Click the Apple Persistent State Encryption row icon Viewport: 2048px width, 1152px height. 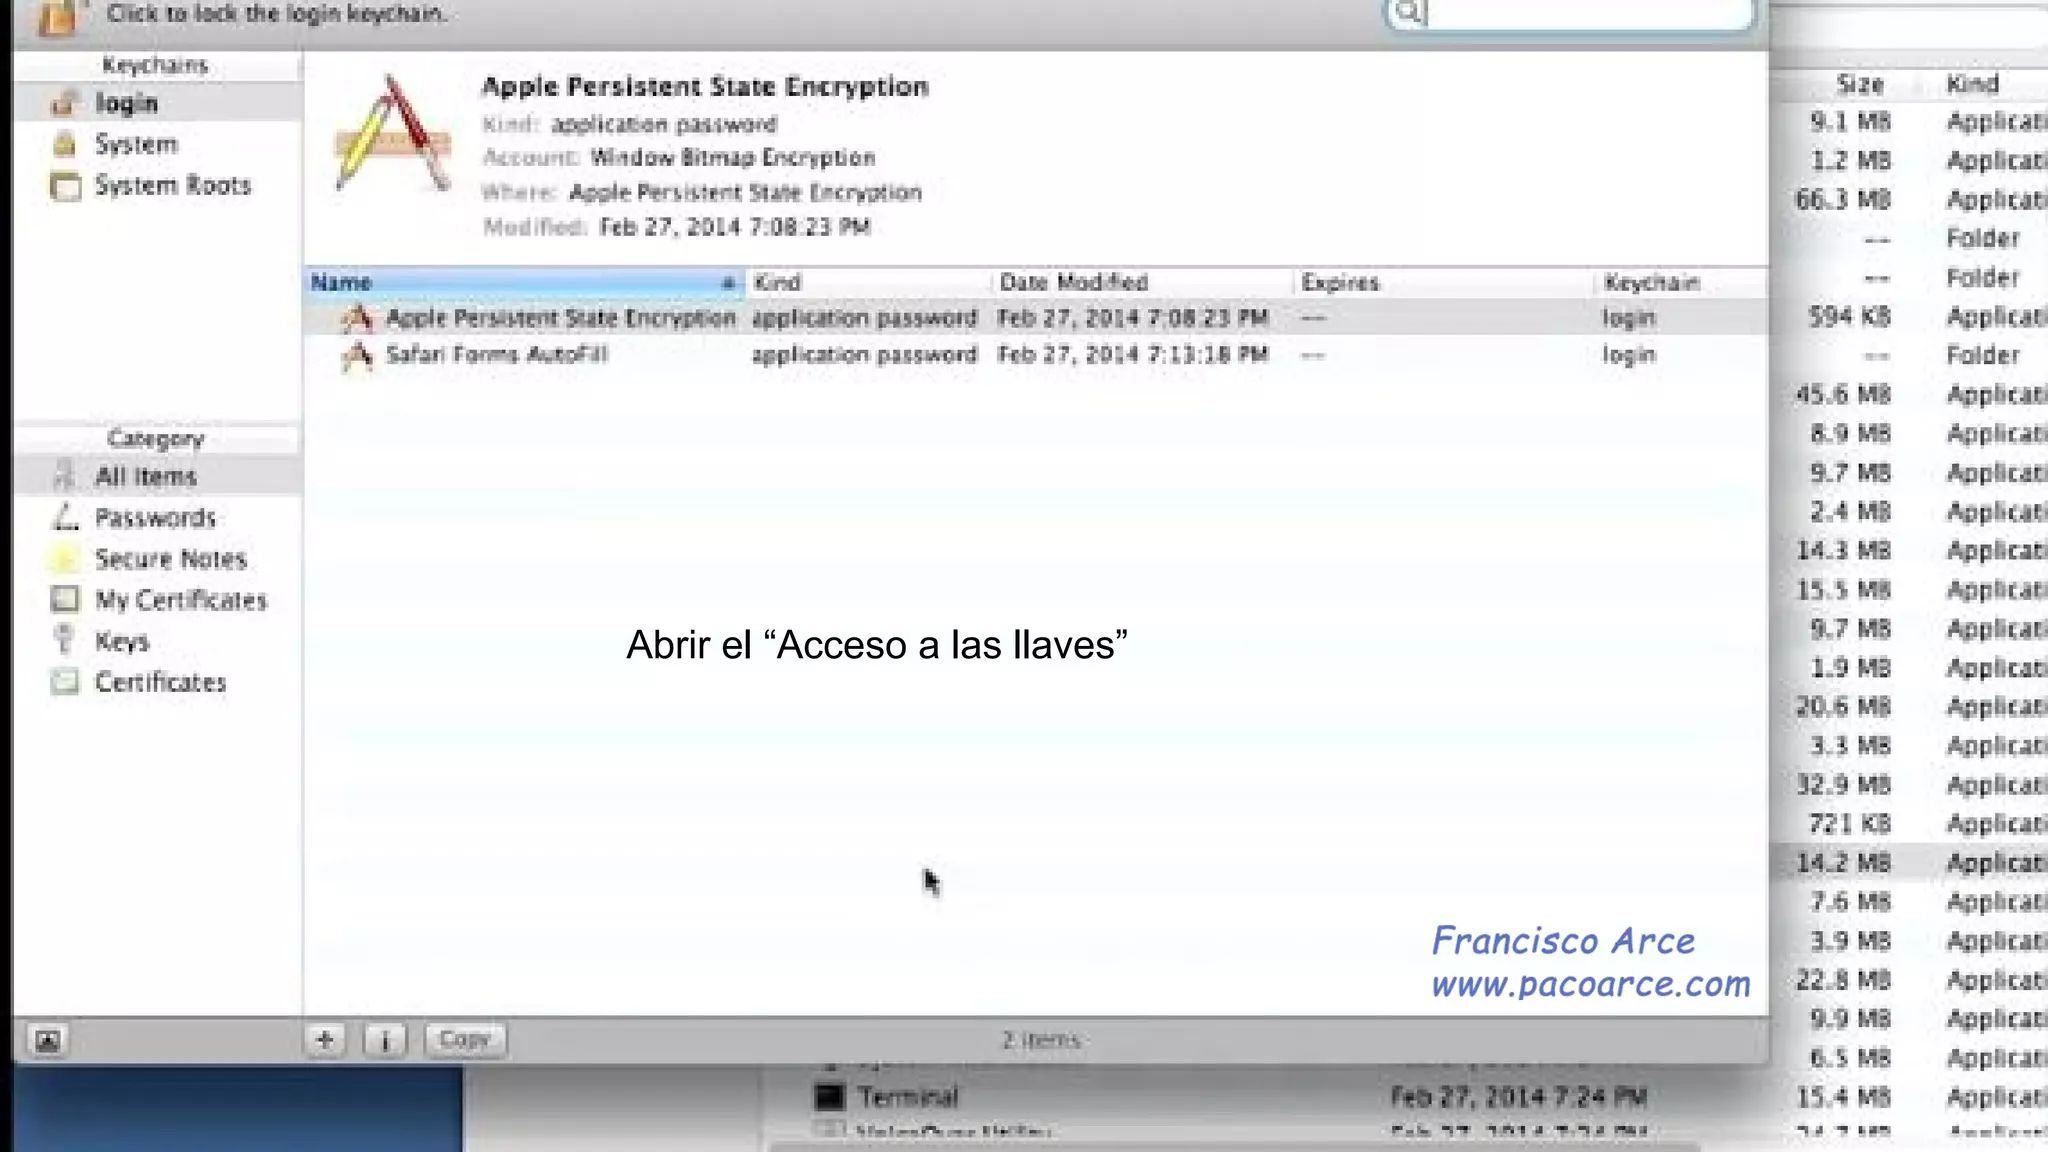click(357, 318)
